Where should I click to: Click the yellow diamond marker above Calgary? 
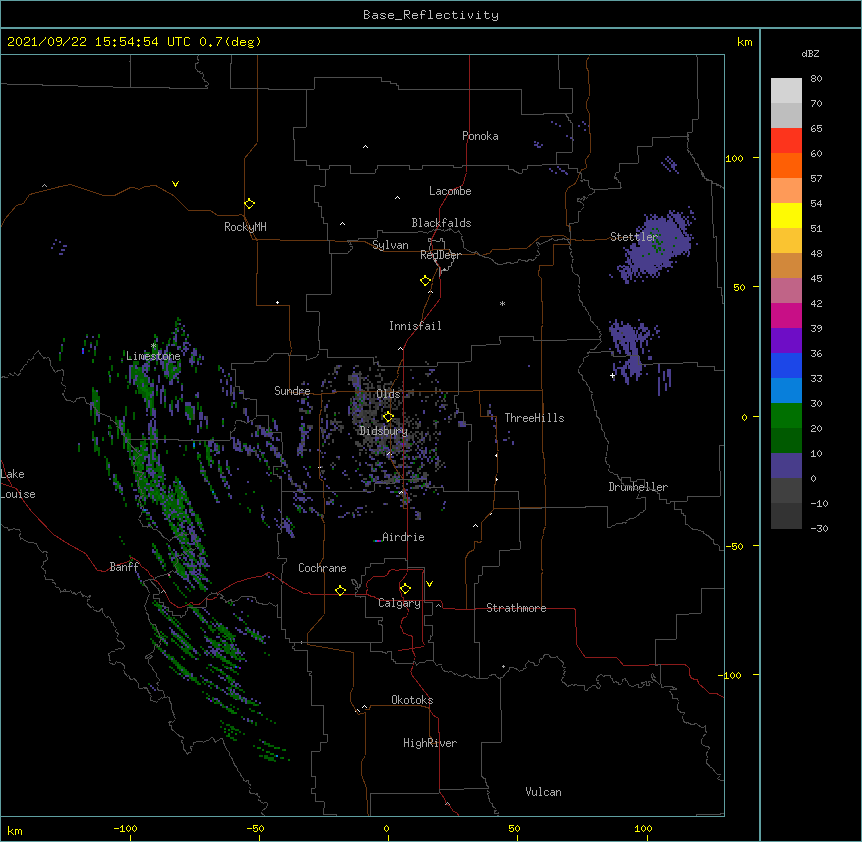[405, 588]
